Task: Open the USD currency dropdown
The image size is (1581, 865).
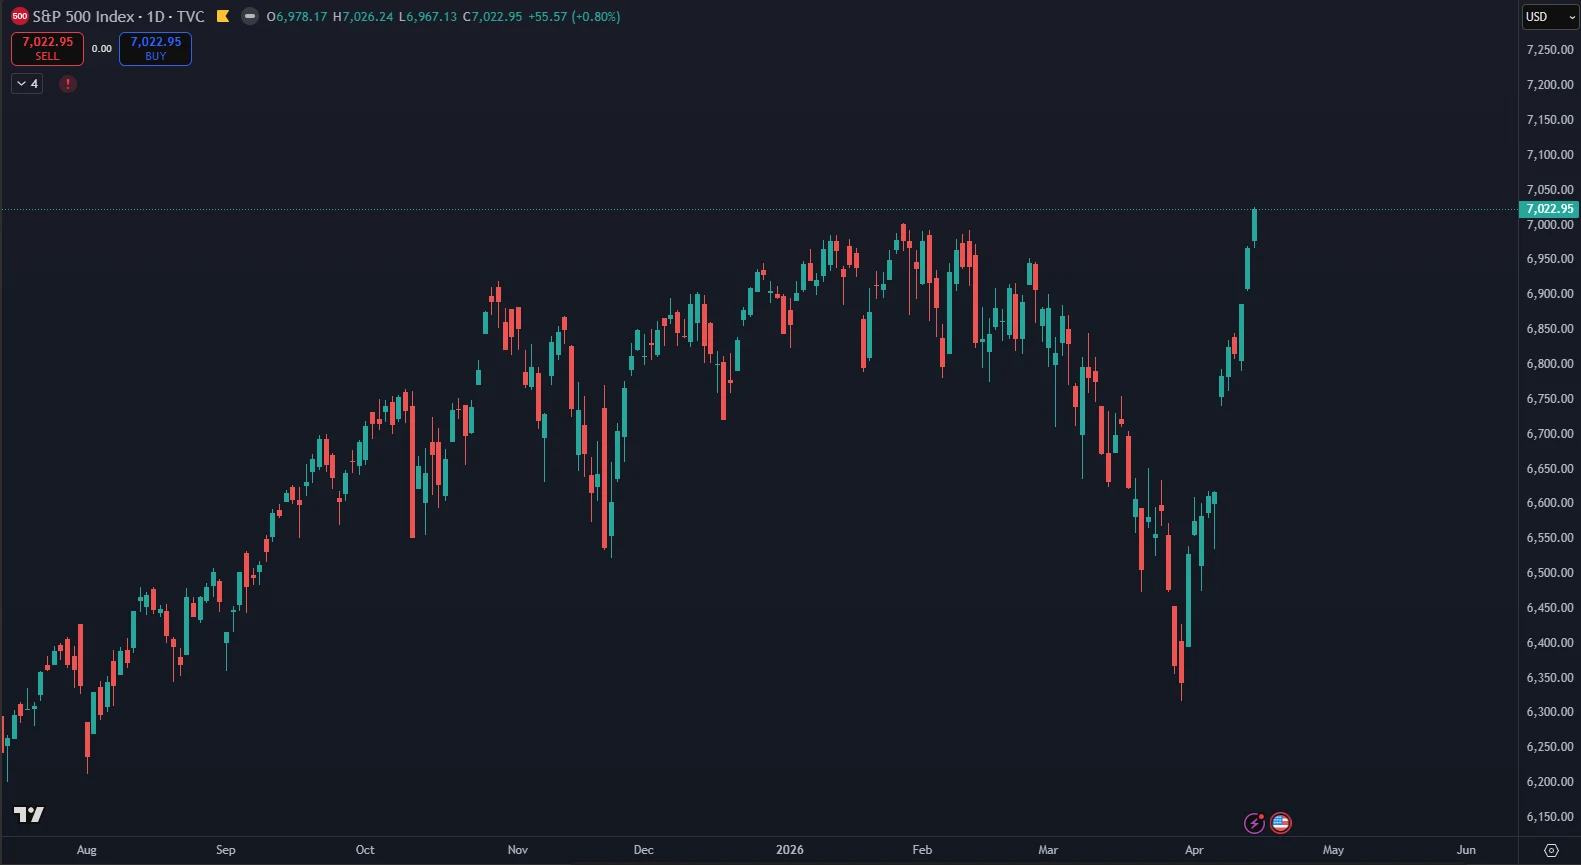Action: [x=1549, y=17]
